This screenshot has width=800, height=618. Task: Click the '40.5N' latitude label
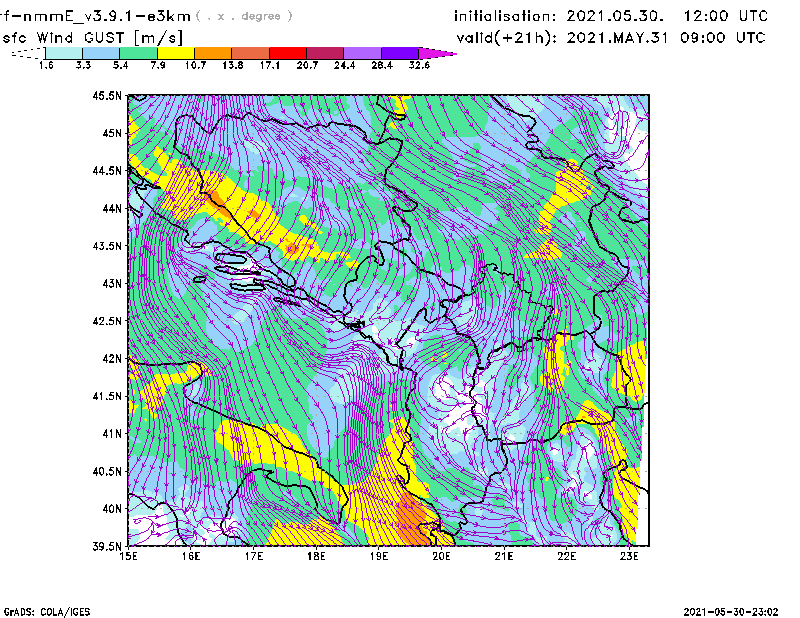(107, 471)
